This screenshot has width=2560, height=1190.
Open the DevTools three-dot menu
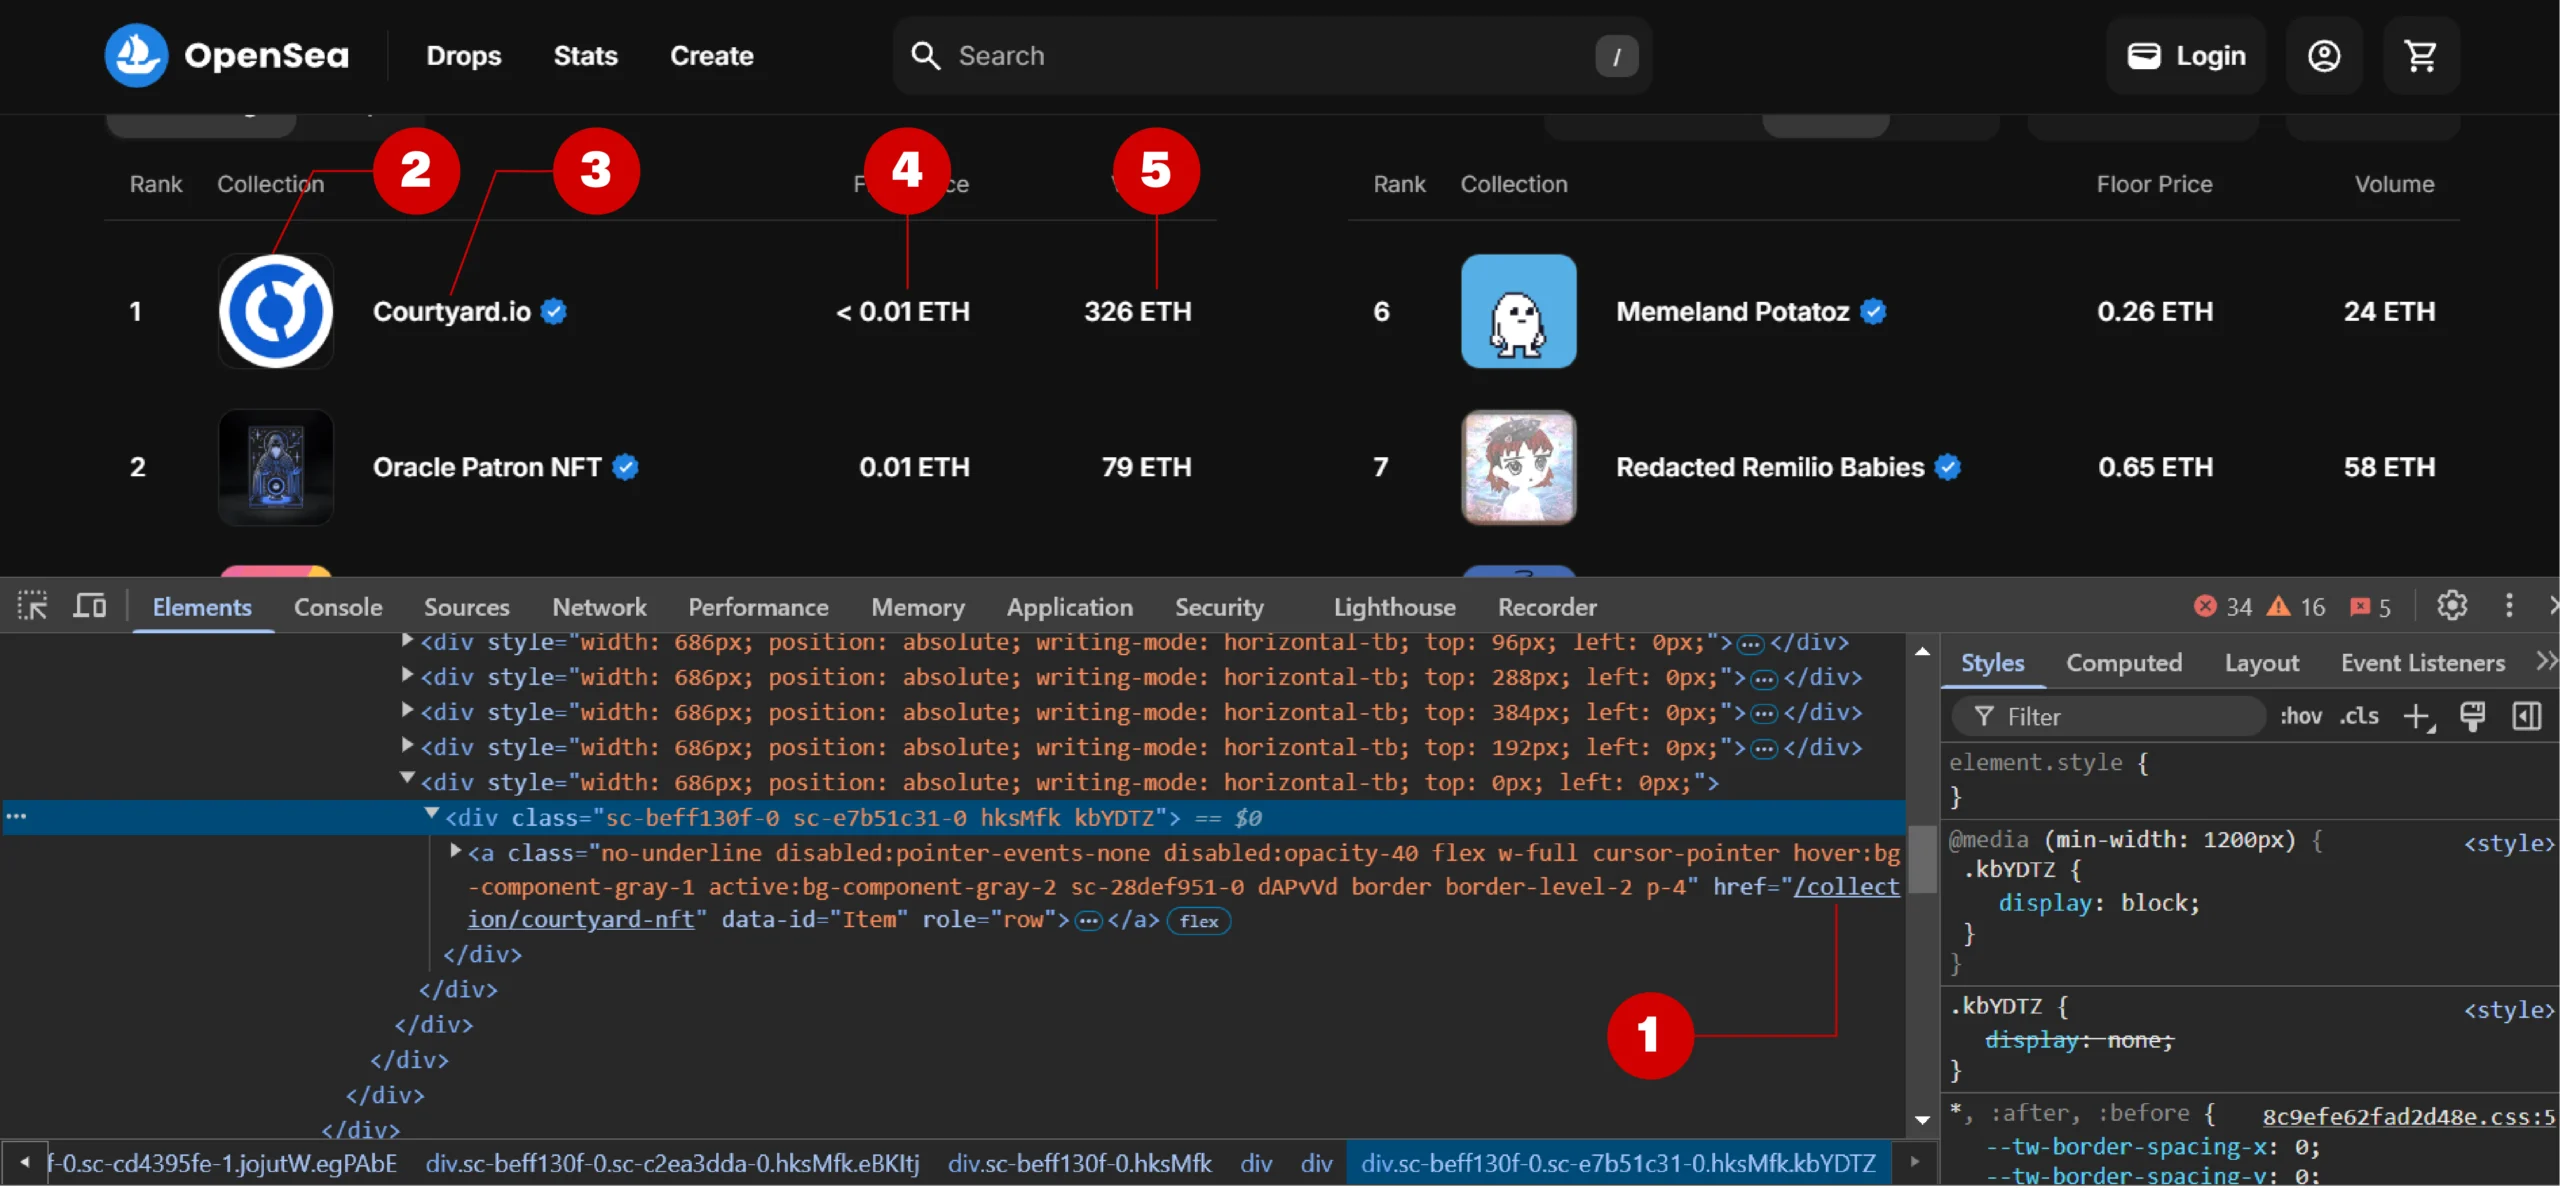pos(2508,606)
